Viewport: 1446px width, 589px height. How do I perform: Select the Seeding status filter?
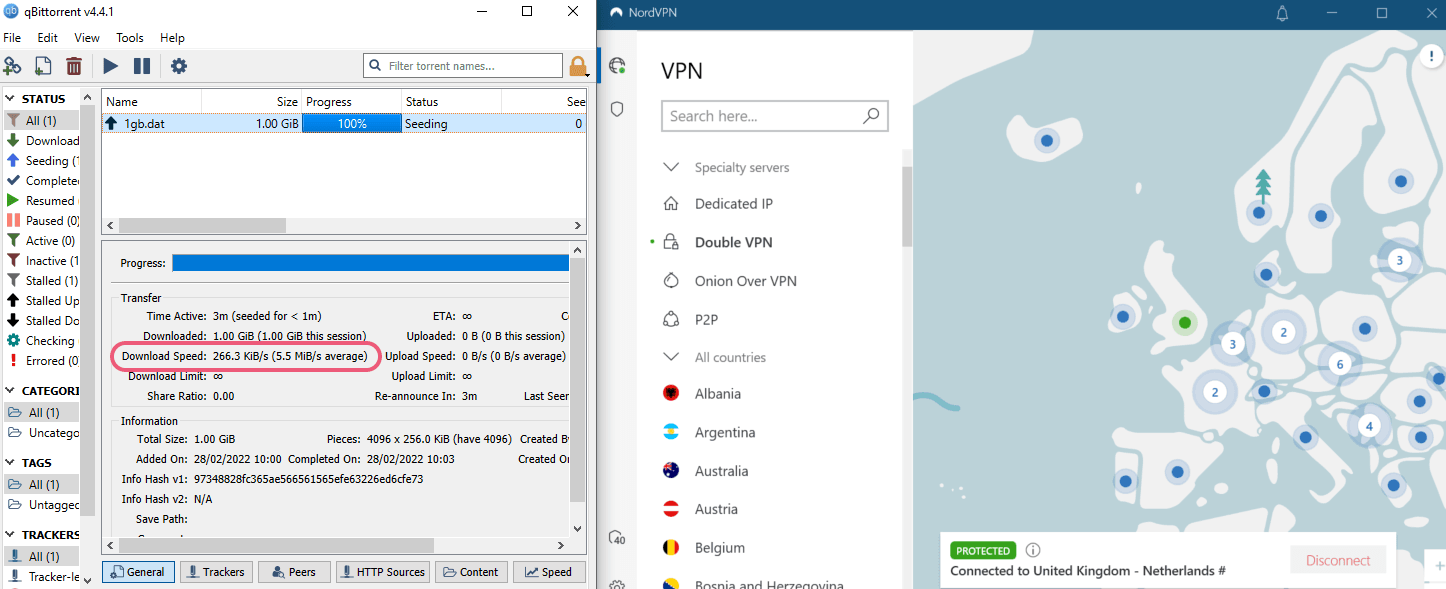click(x=41, y=161)
